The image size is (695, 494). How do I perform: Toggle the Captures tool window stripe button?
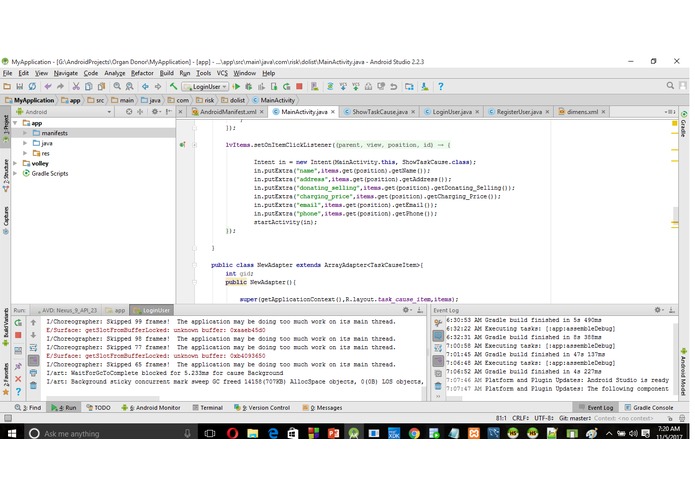(5, 220)
